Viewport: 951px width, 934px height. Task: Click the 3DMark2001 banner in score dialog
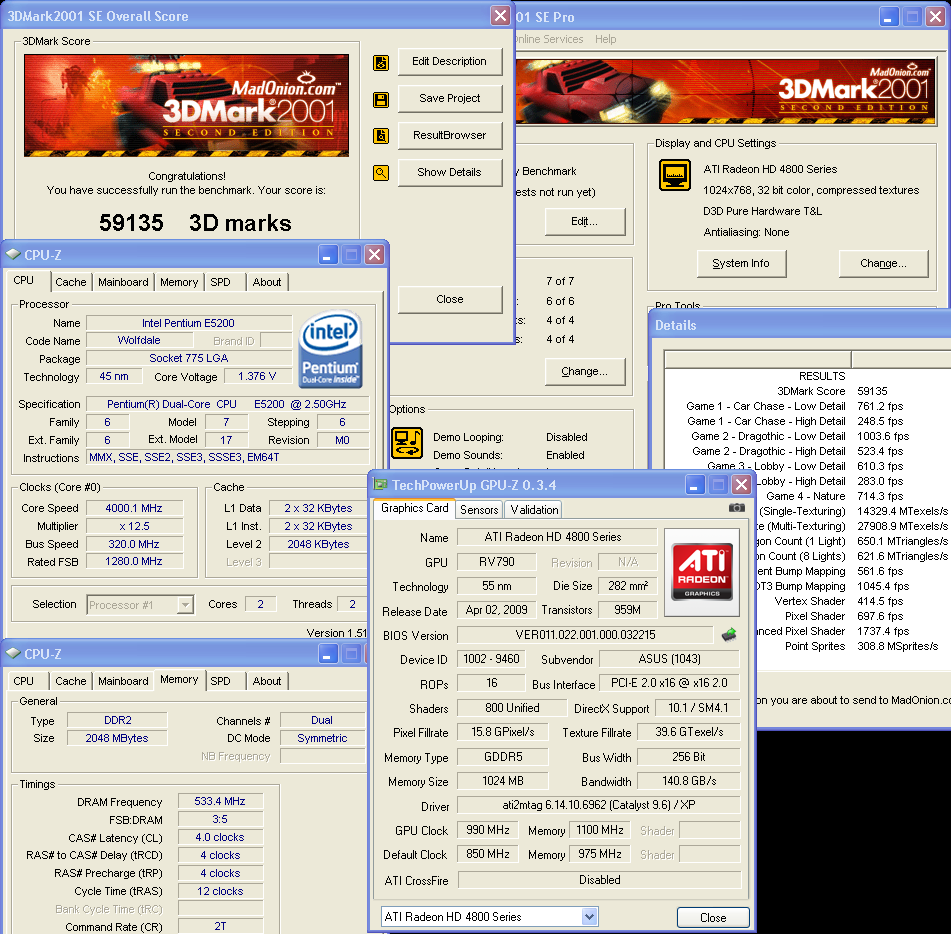[186, 106]
